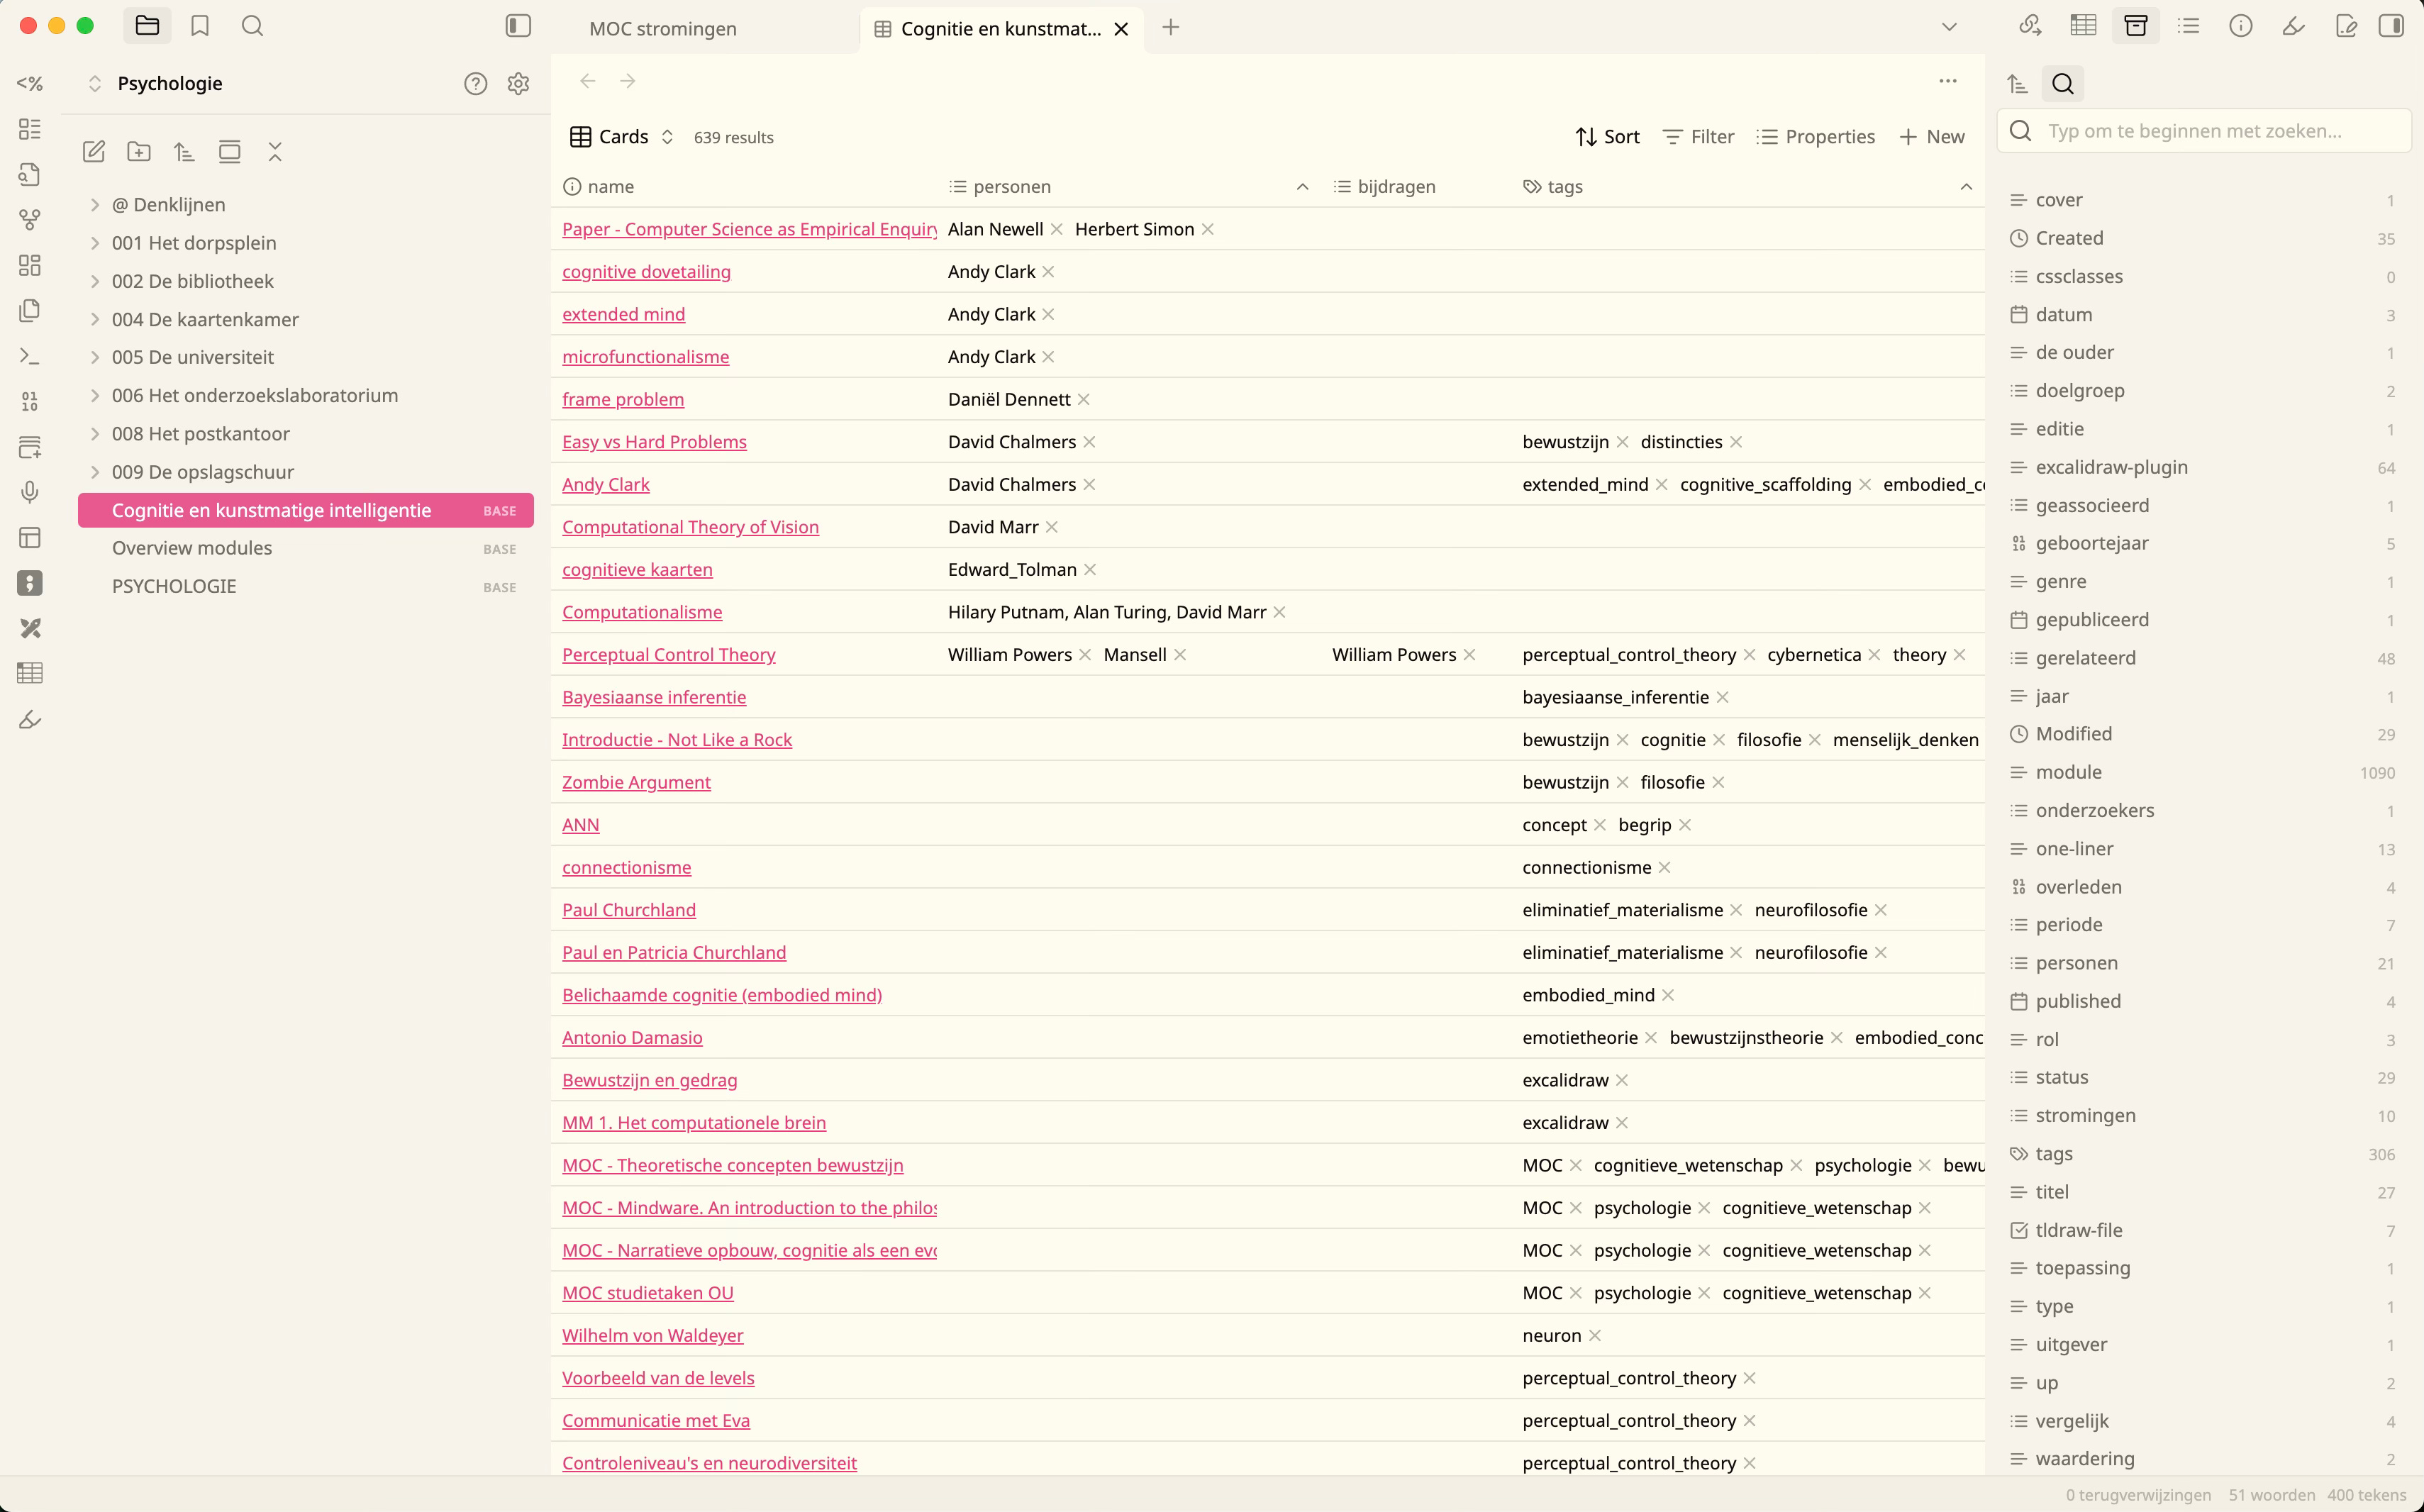2424x1512 pixels.
Task: Toggle the right sidebar panel
Action: 2391,26
